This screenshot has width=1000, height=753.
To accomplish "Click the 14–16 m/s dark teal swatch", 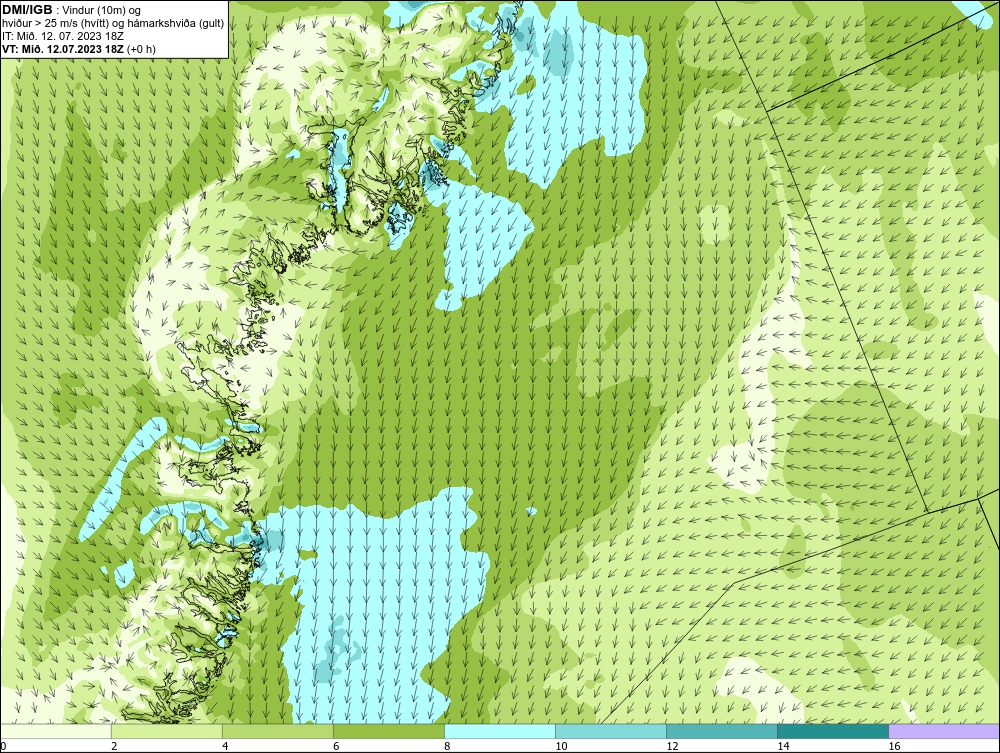I will coord(833,731).
